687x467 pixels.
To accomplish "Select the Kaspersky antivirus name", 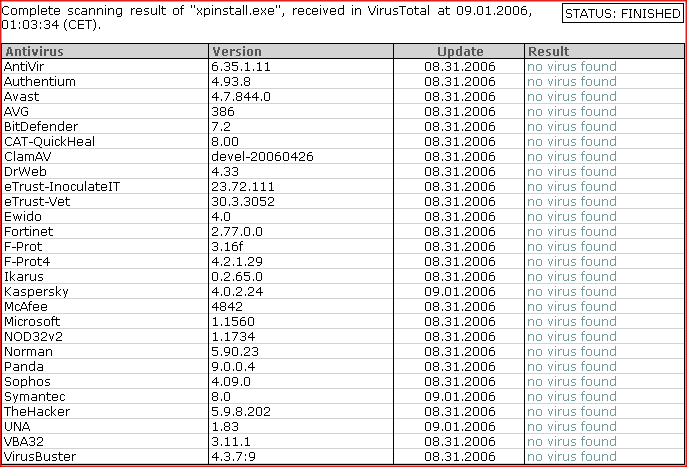I will 36,291.
